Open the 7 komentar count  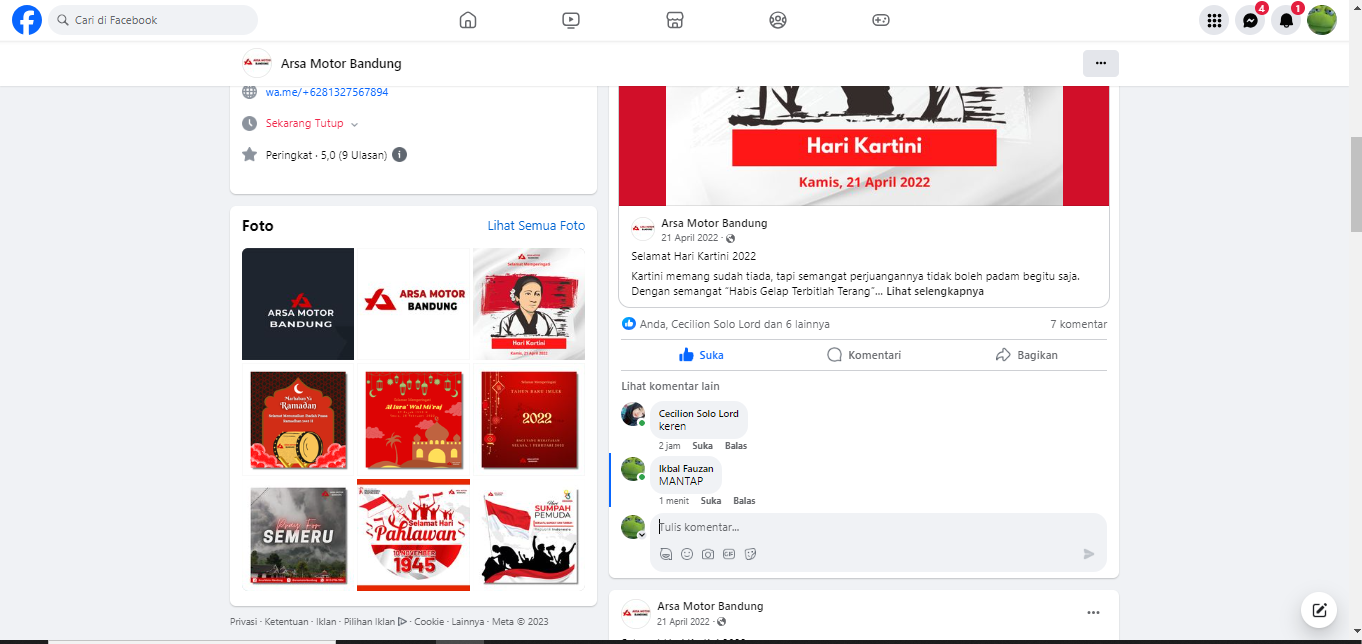point(1078,324)
